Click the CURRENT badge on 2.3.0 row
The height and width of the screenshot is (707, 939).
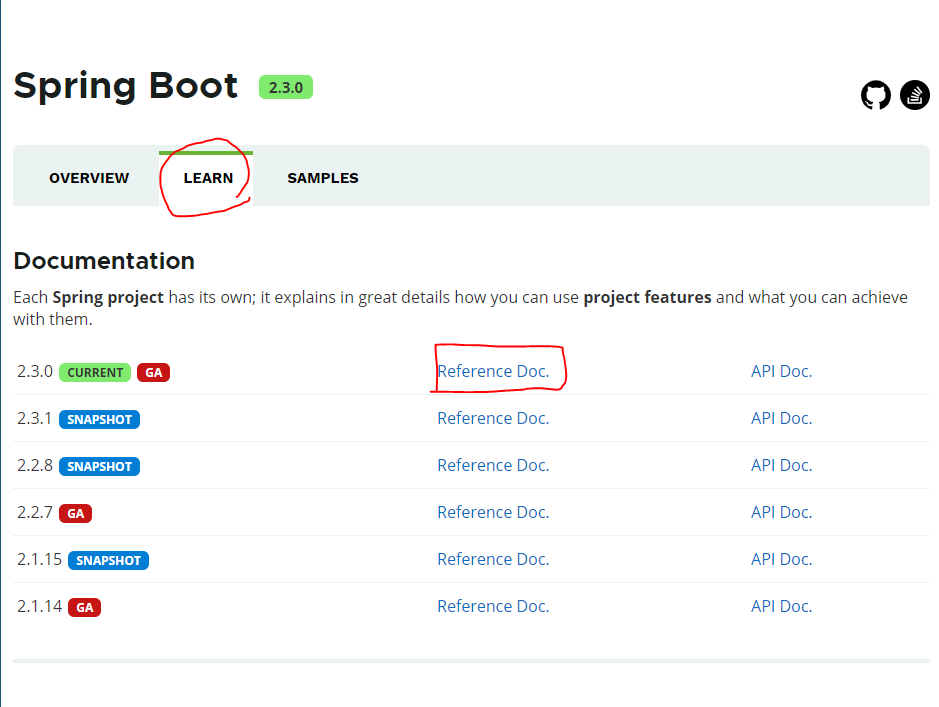pos(95,372)
